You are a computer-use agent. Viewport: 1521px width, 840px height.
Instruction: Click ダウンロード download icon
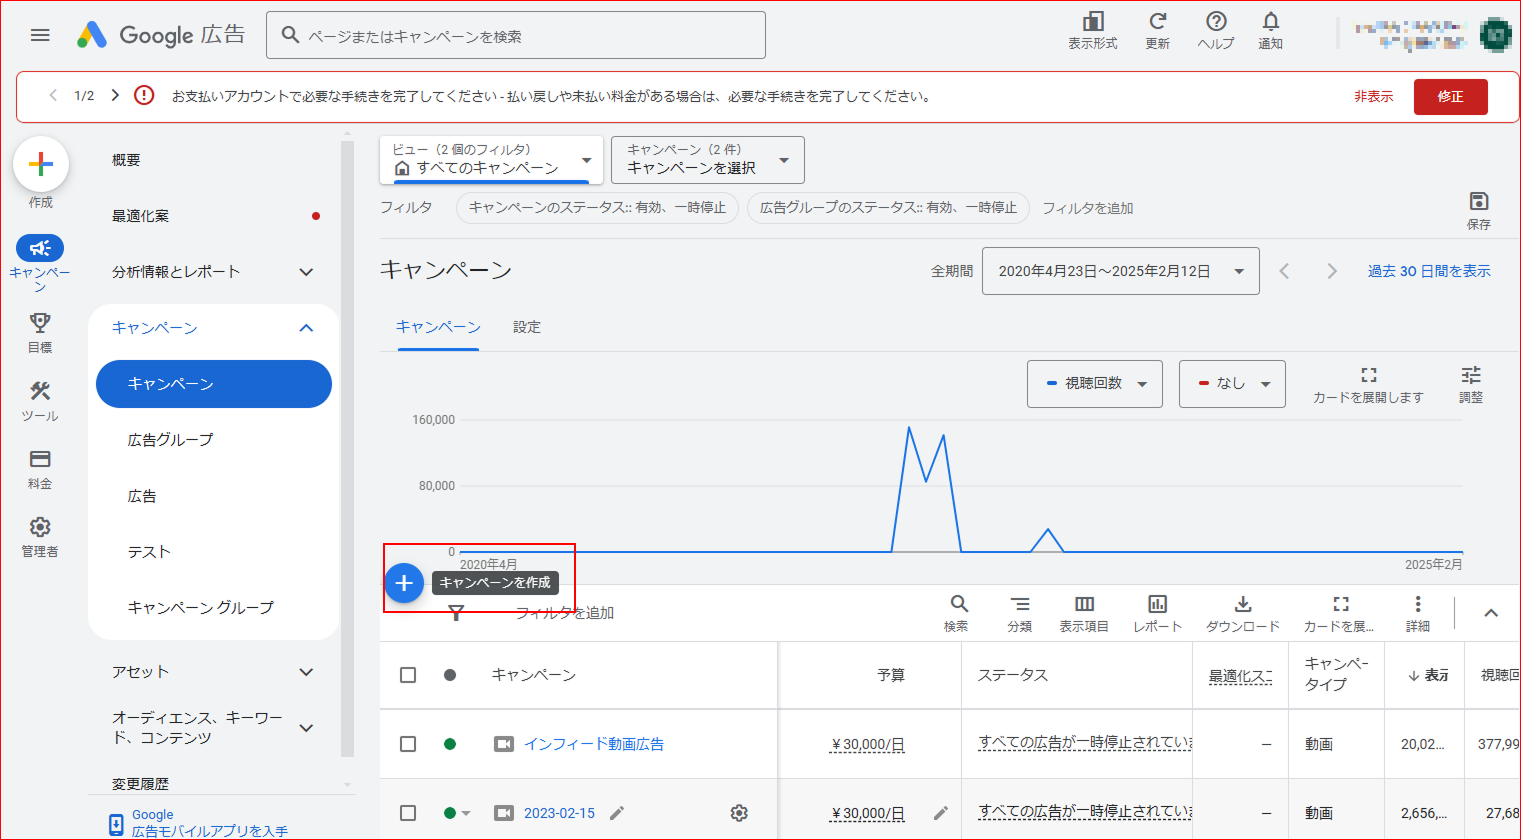pos(1243,604)
